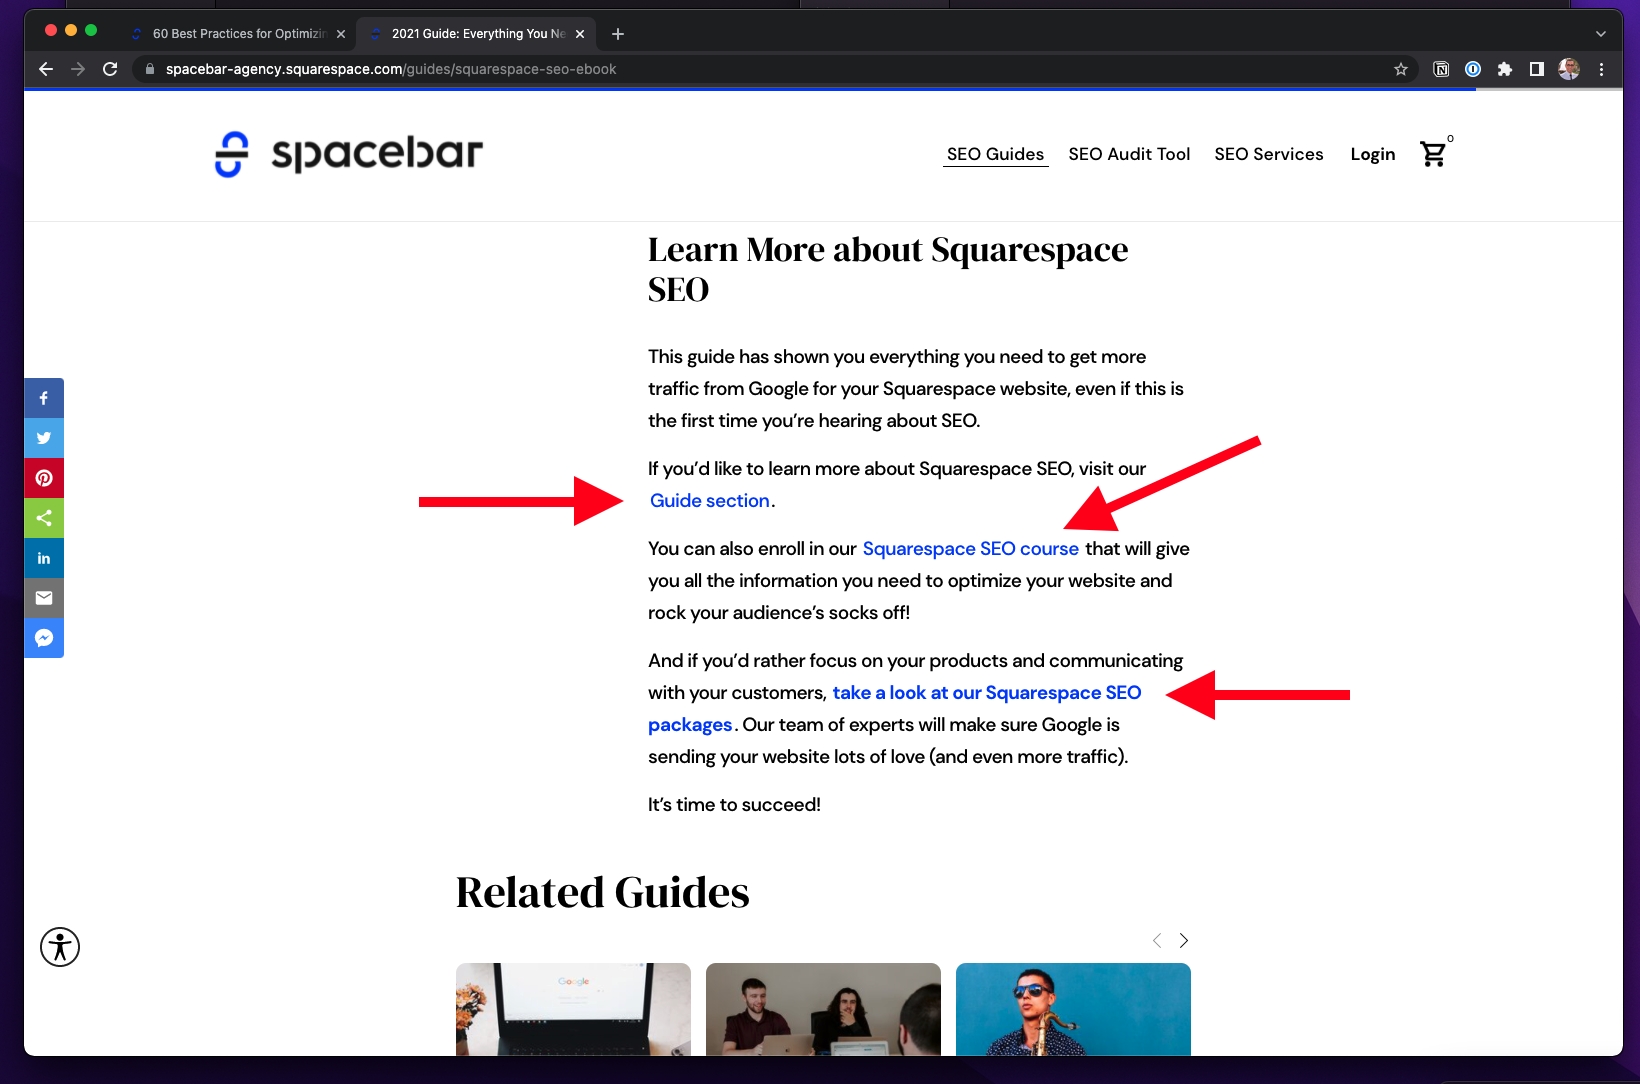Click the Login button
This screenshot has height=1084, width=1640.
1372,154
